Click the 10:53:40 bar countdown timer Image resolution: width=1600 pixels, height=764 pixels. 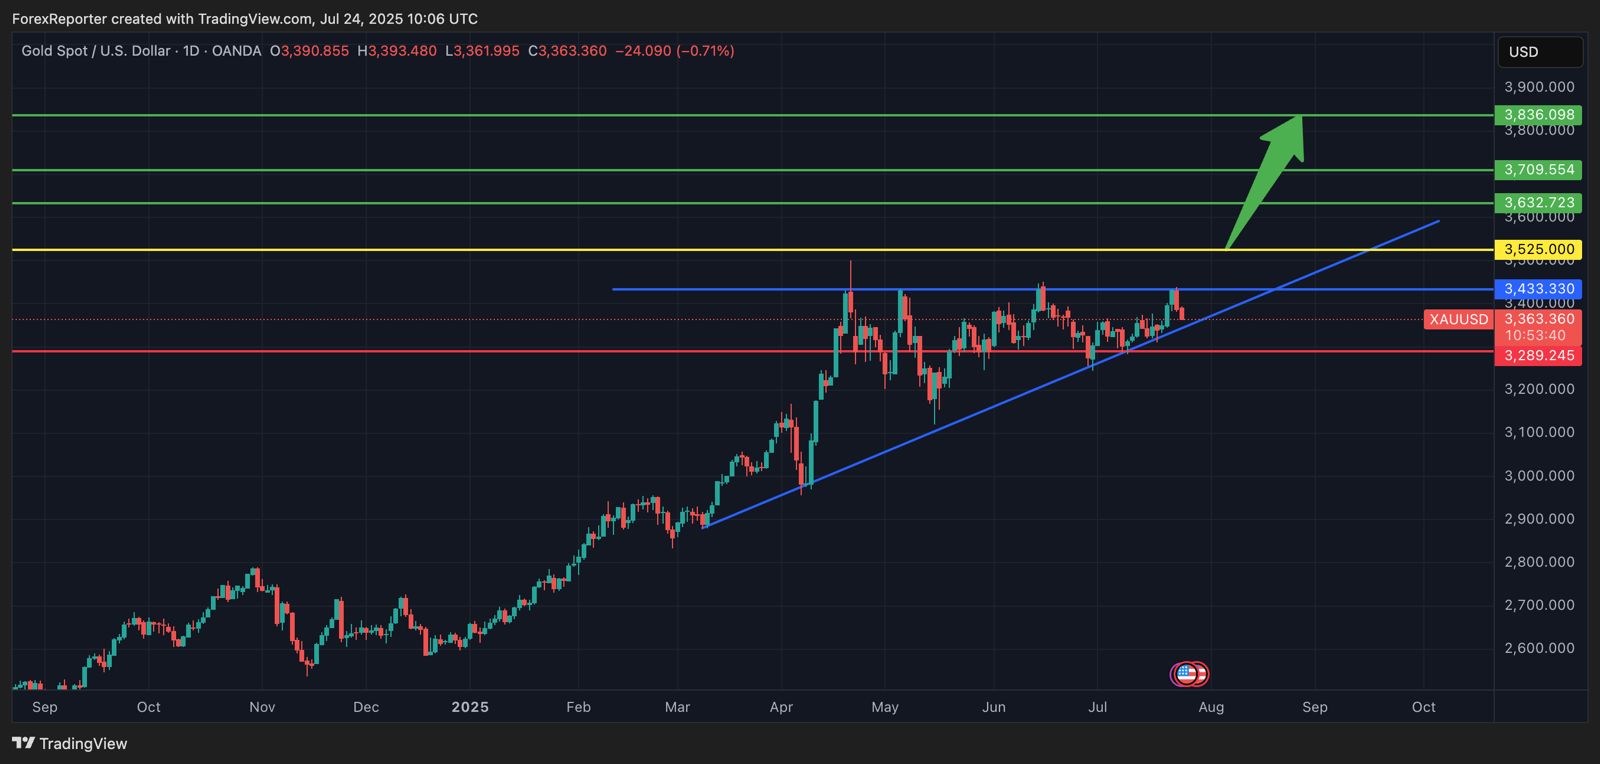(1536, 336)
